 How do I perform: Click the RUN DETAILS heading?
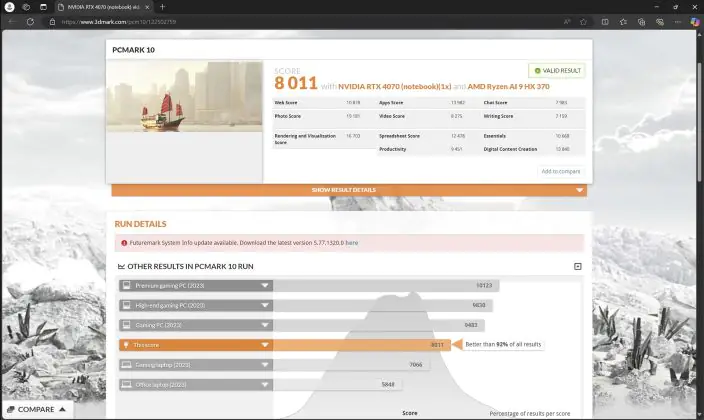[x=140, y=224]
